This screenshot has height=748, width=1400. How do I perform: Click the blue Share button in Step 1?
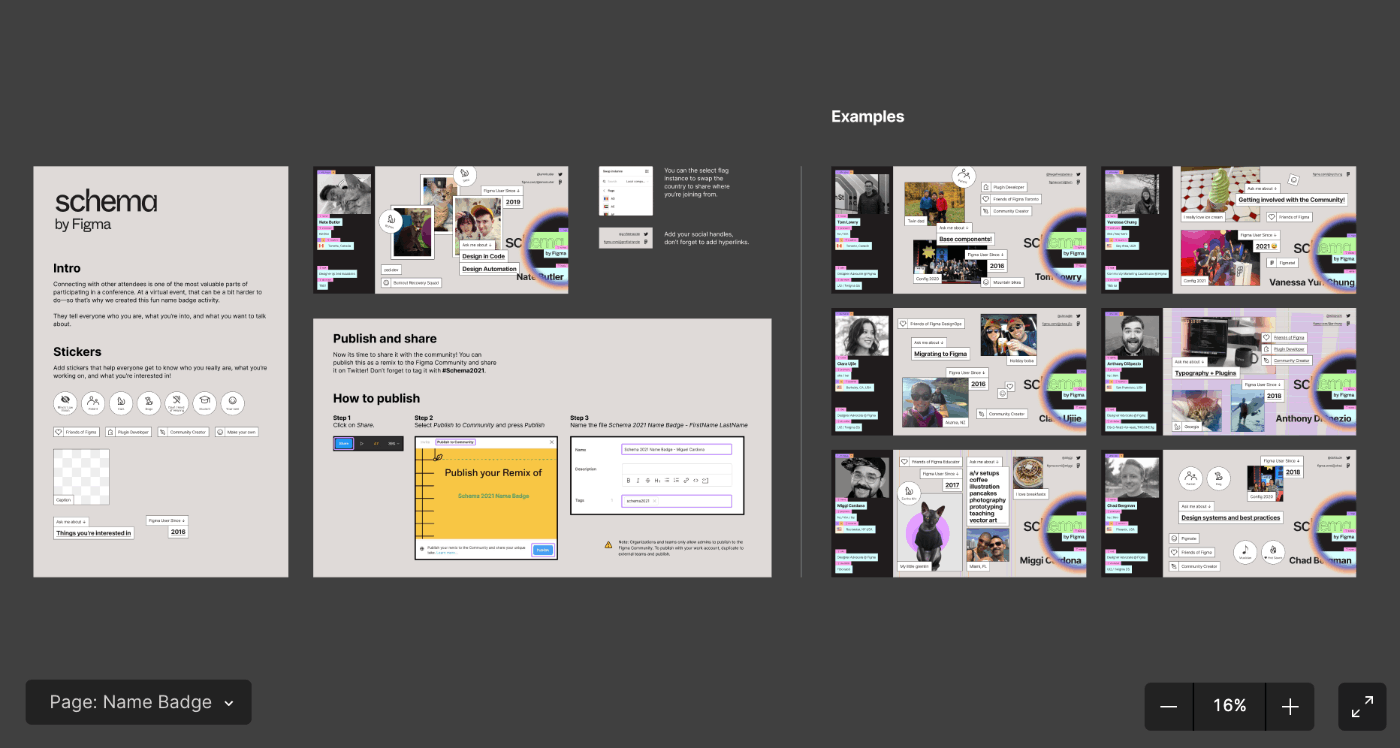(x=344, y=443)
